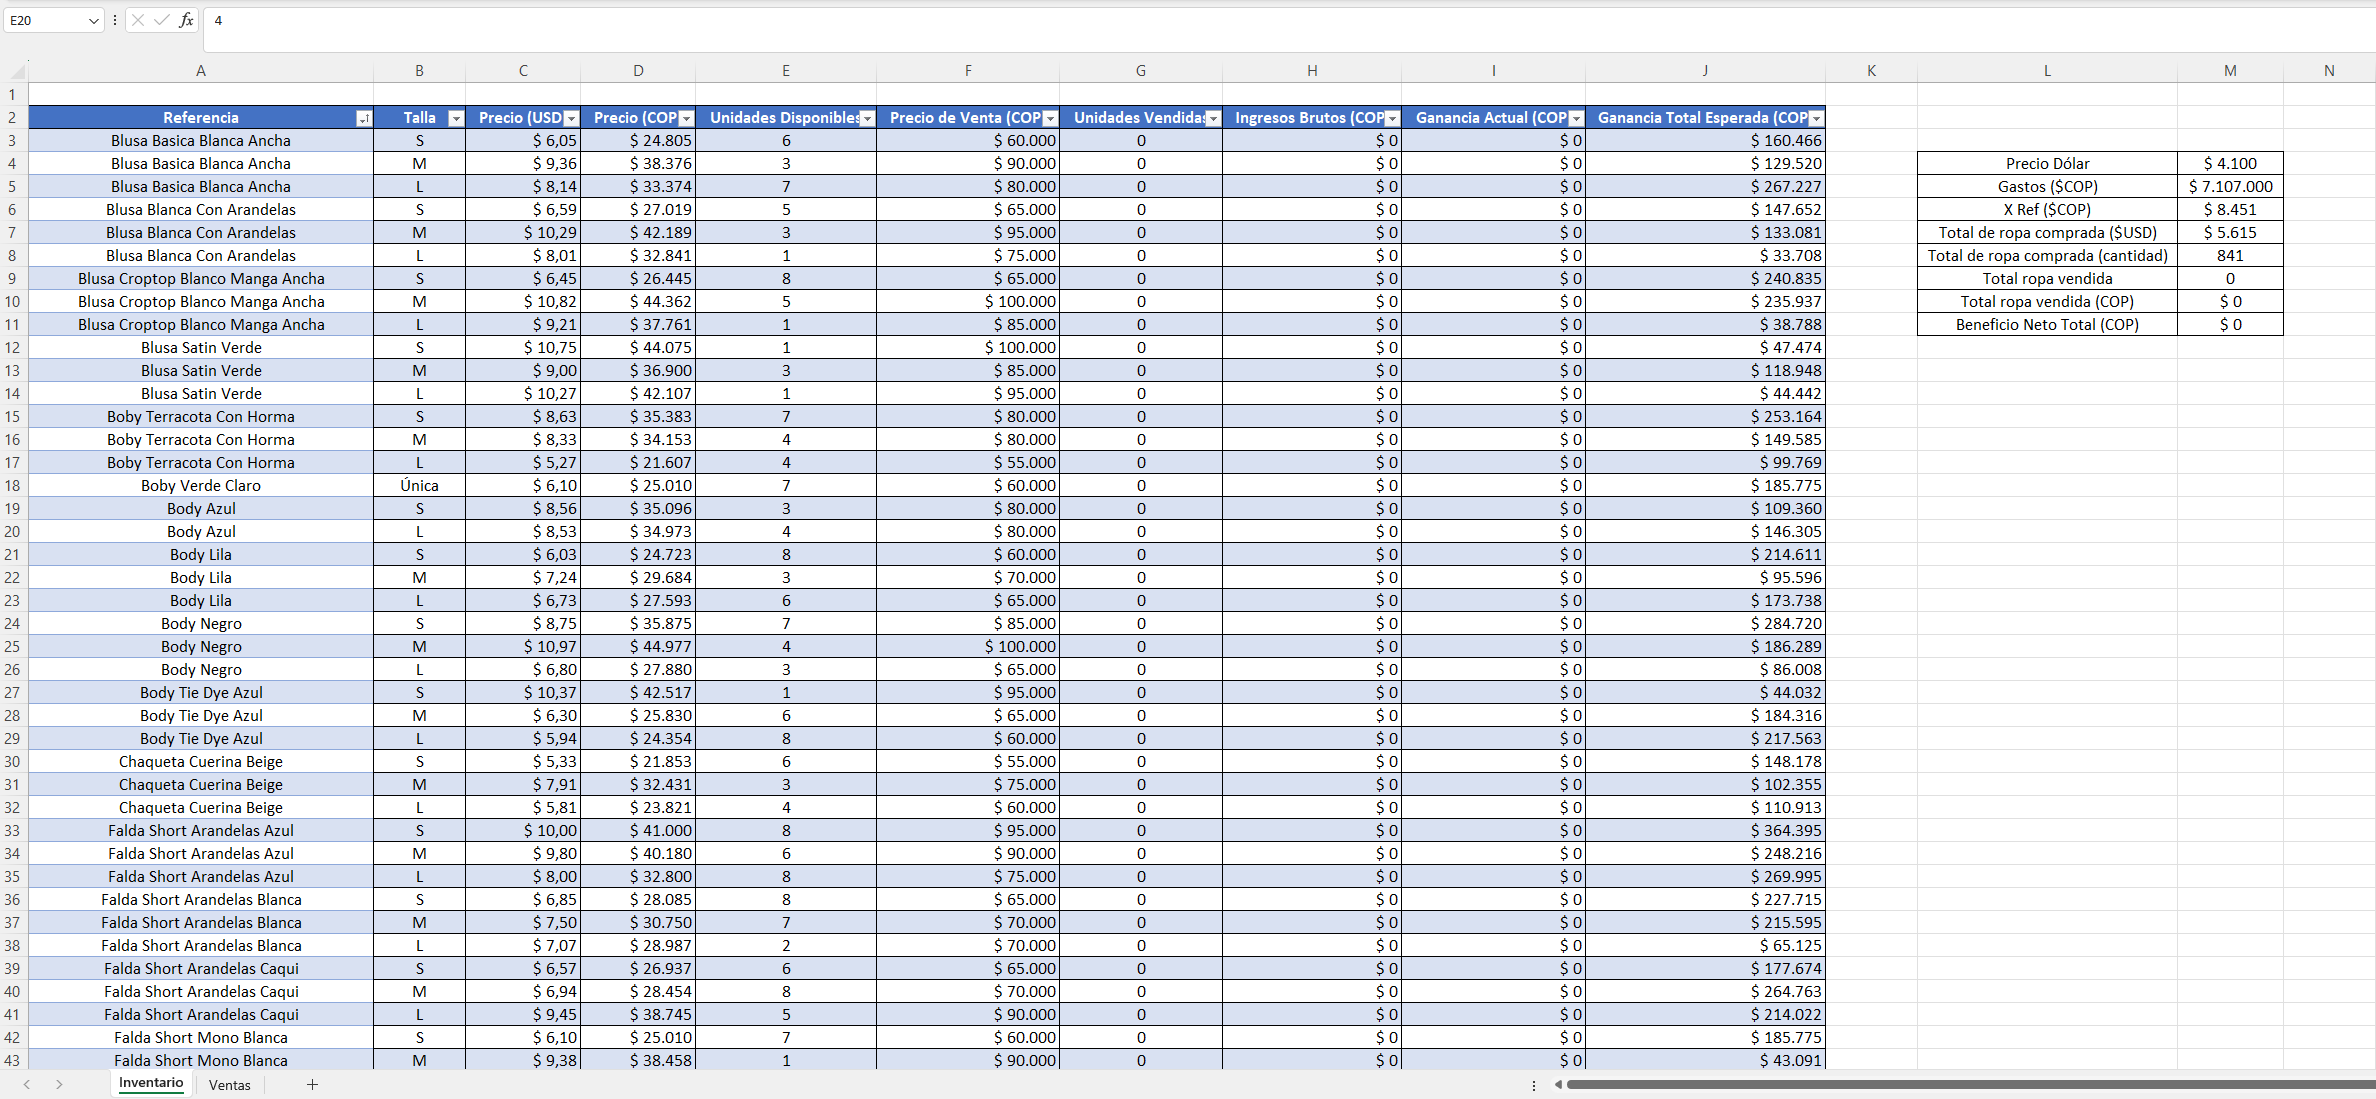Image resolution: width=2376 pixels, height=1099 pixels.
Task: Select column E header
Action: 786,71
